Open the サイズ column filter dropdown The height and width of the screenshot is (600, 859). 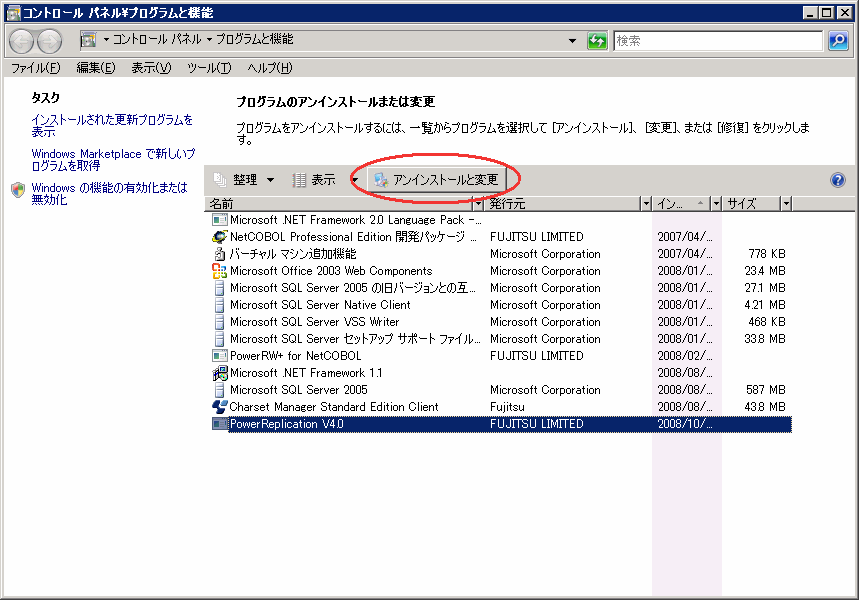point(786,204)
